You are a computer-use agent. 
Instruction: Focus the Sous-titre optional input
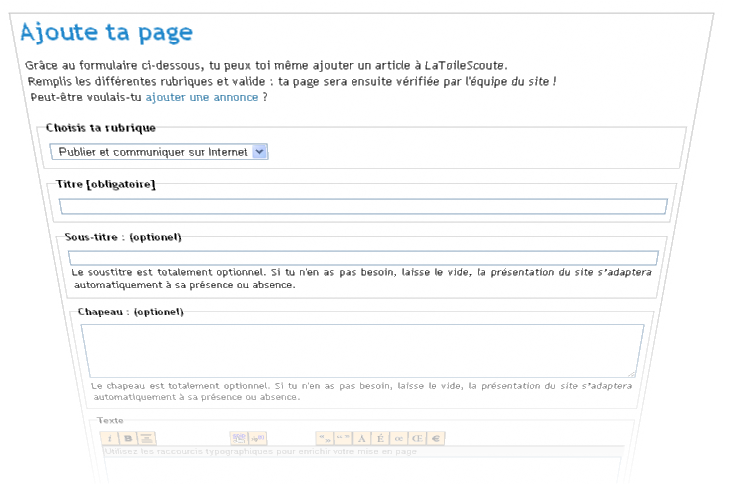click(x=363, y=258)
